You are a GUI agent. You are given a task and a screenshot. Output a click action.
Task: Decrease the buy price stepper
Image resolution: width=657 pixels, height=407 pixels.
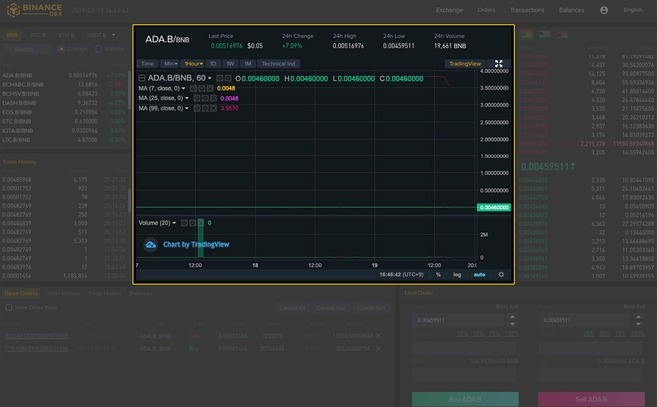click(x=512, y=324)
